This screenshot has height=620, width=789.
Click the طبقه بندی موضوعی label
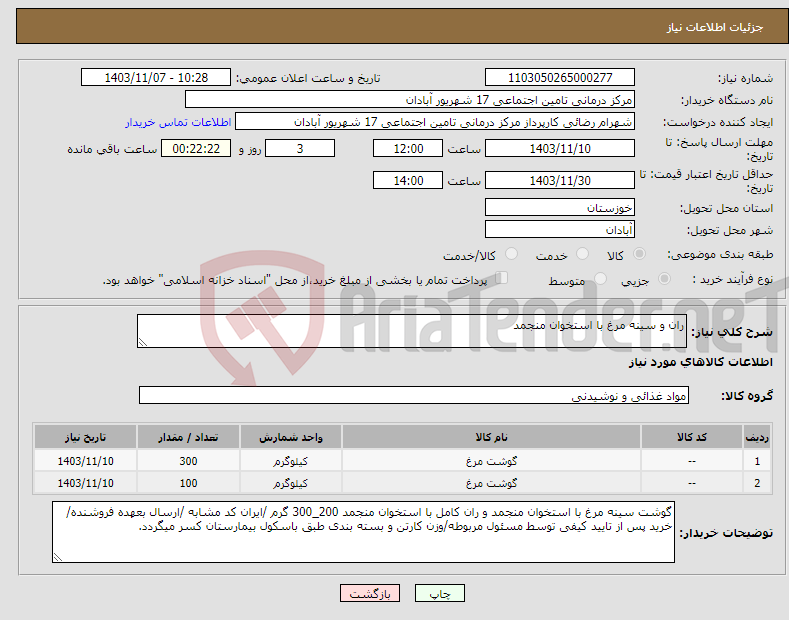click(x=720, y=254)
